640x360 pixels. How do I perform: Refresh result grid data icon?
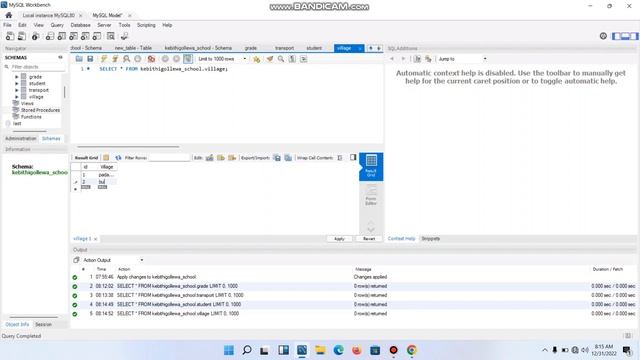[x=118, y=158]
